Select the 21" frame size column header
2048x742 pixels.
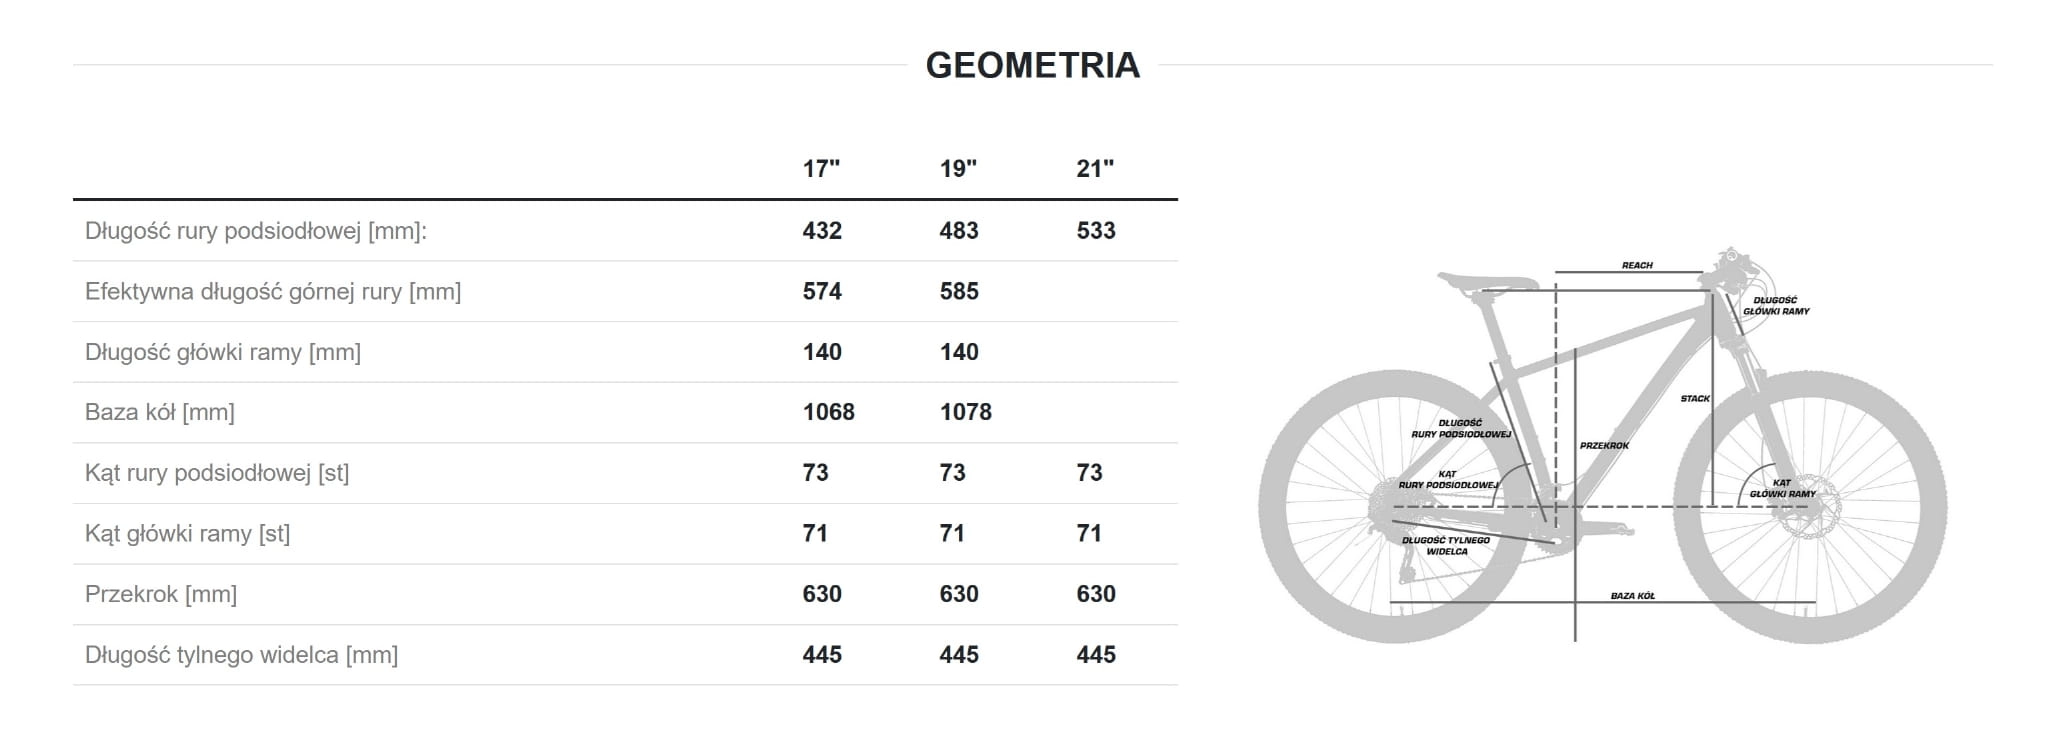coord(1095,169)
